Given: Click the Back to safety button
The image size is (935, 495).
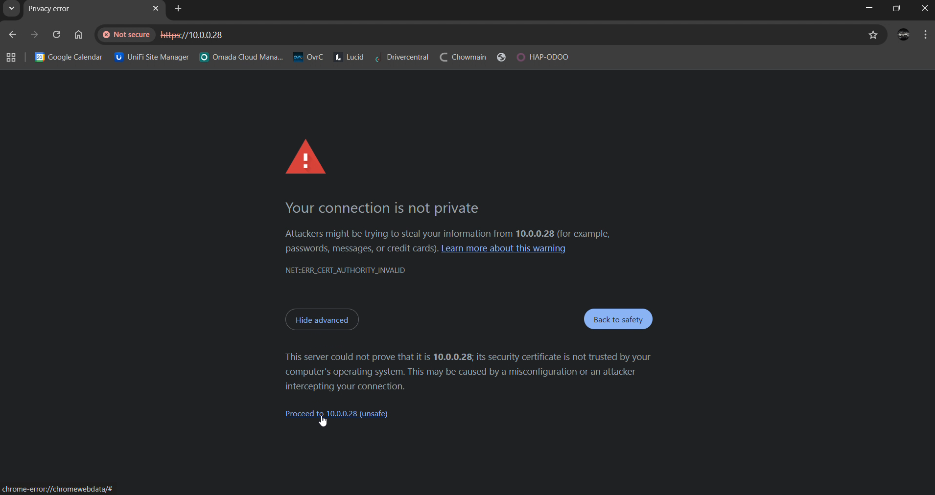Looking at the screenshot, I should [618, 320].
